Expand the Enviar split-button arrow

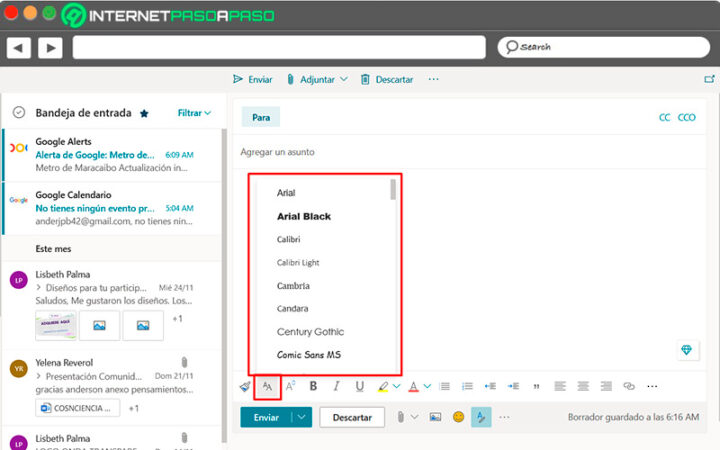coord(302,417)
